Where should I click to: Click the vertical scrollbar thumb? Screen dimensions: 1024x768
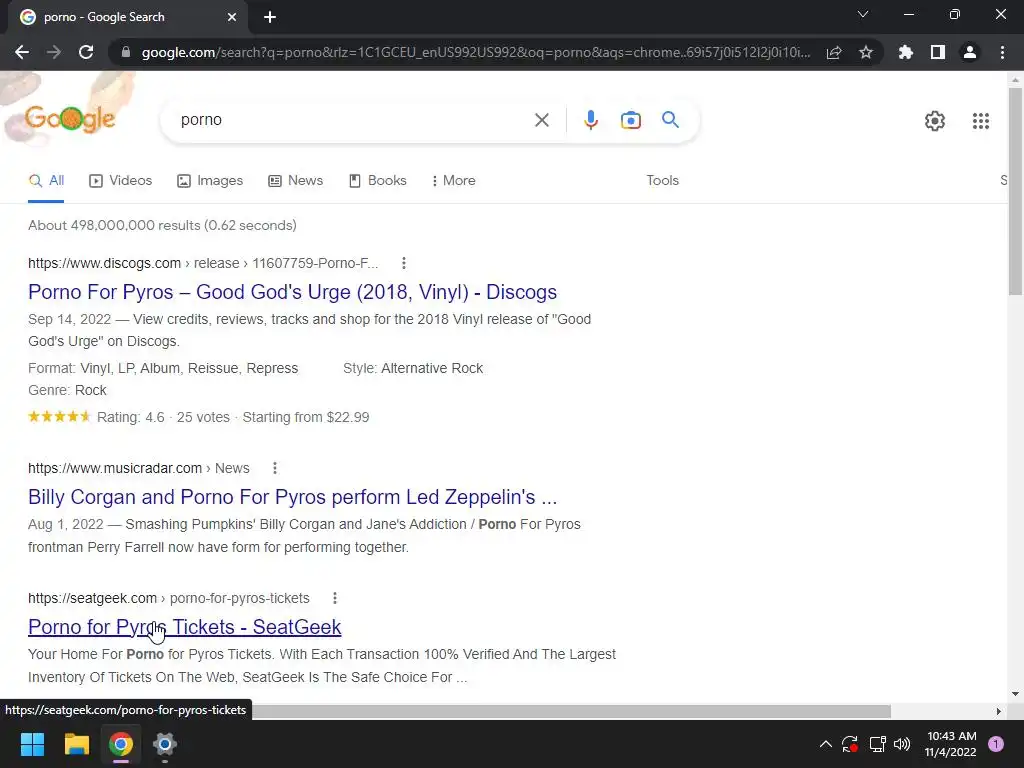tap(1015, 190)
